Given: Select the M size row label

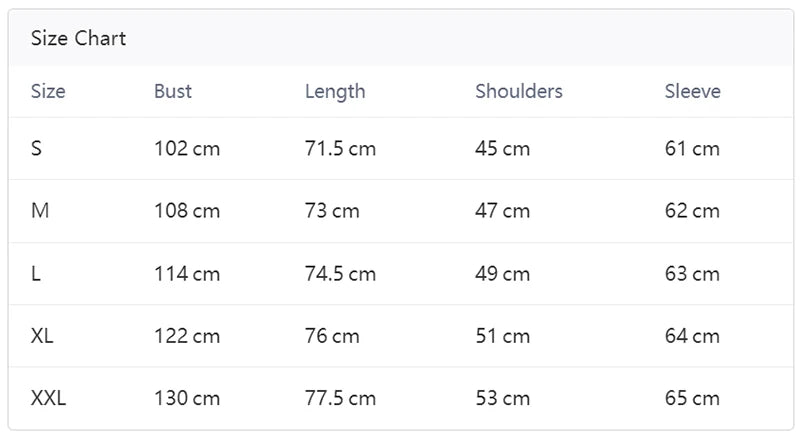Looking at the screenshot, I should [40, 211].
